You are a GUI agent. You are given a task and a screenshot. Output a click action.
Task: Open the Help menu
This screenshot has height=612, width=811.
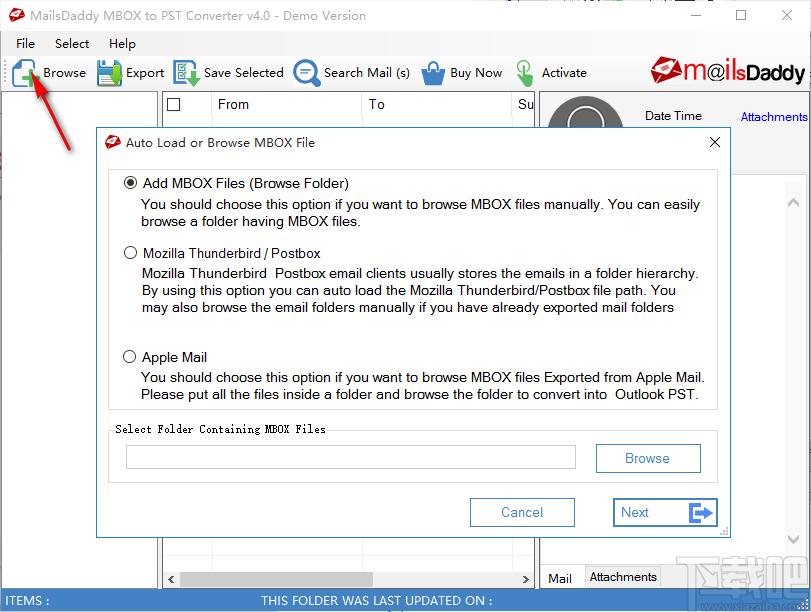coord(122,44)
